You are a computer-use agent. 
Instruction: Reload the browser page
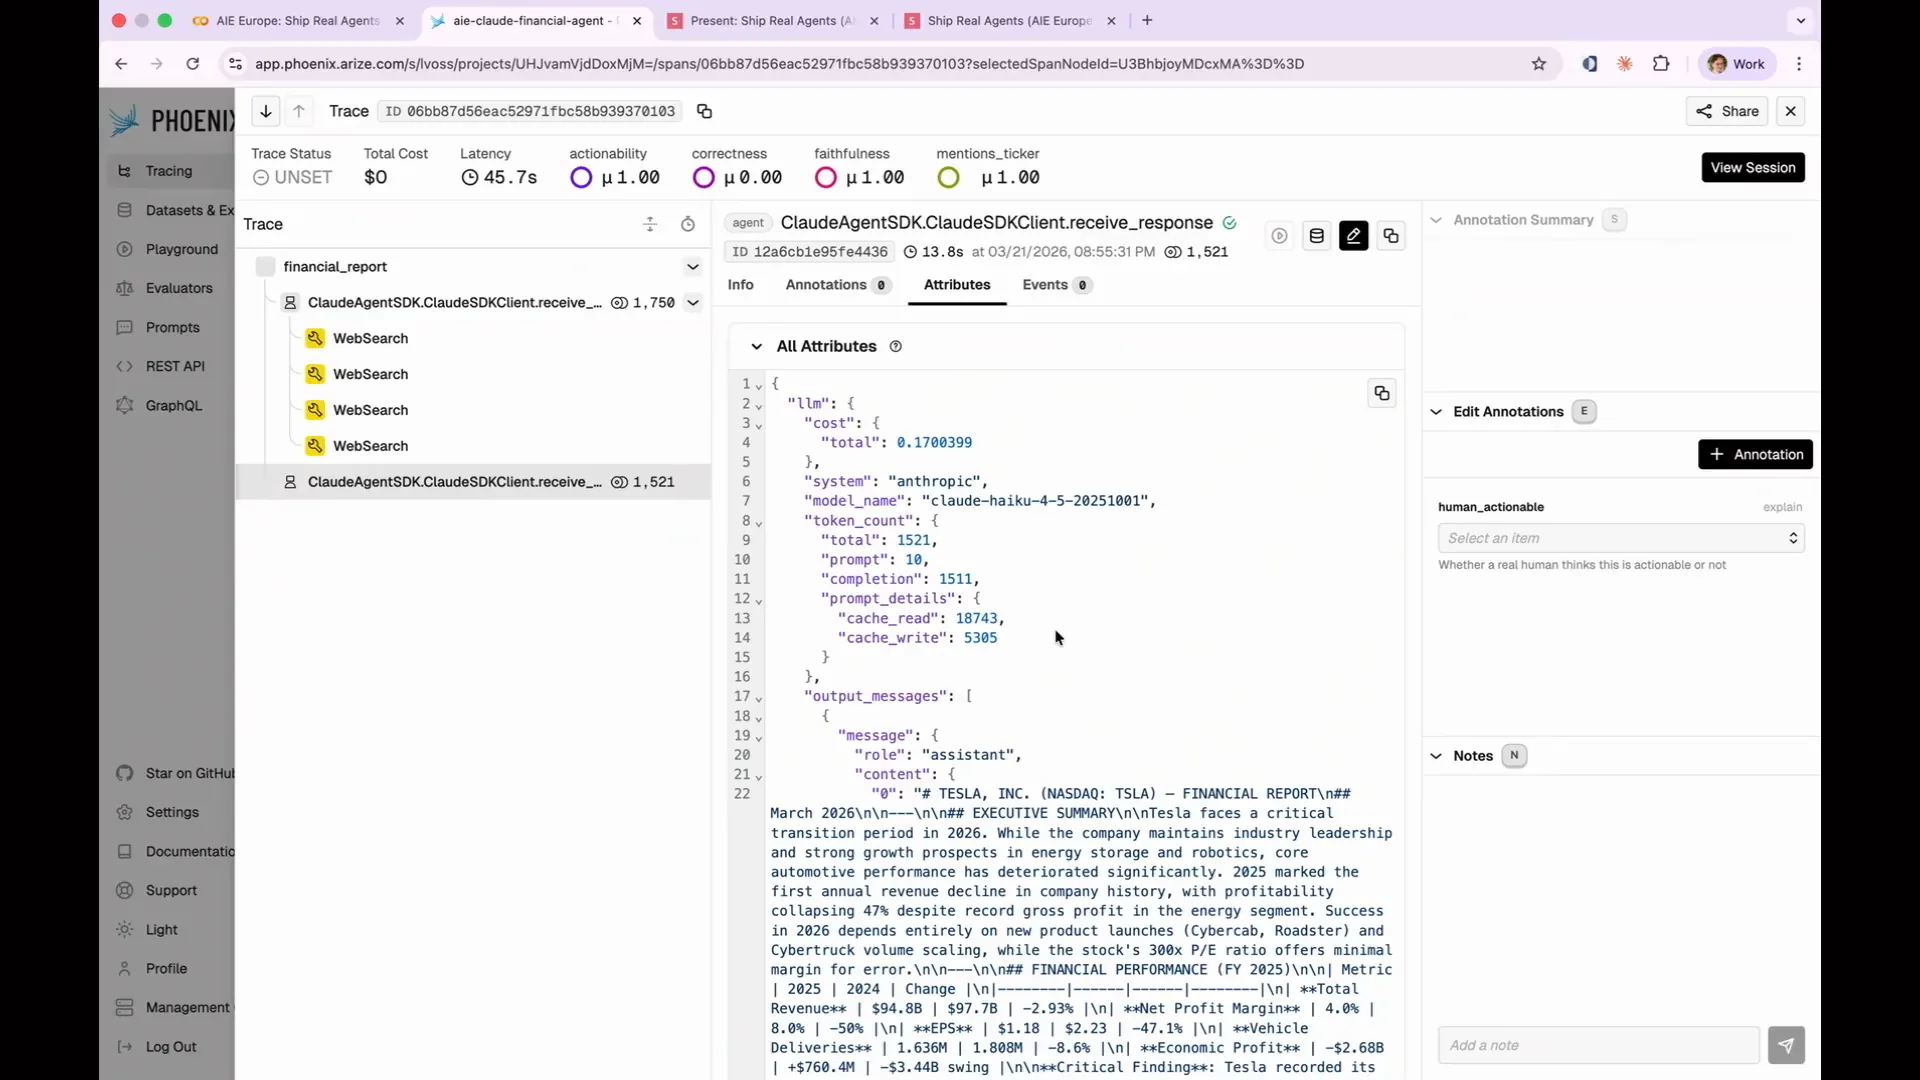193,64
